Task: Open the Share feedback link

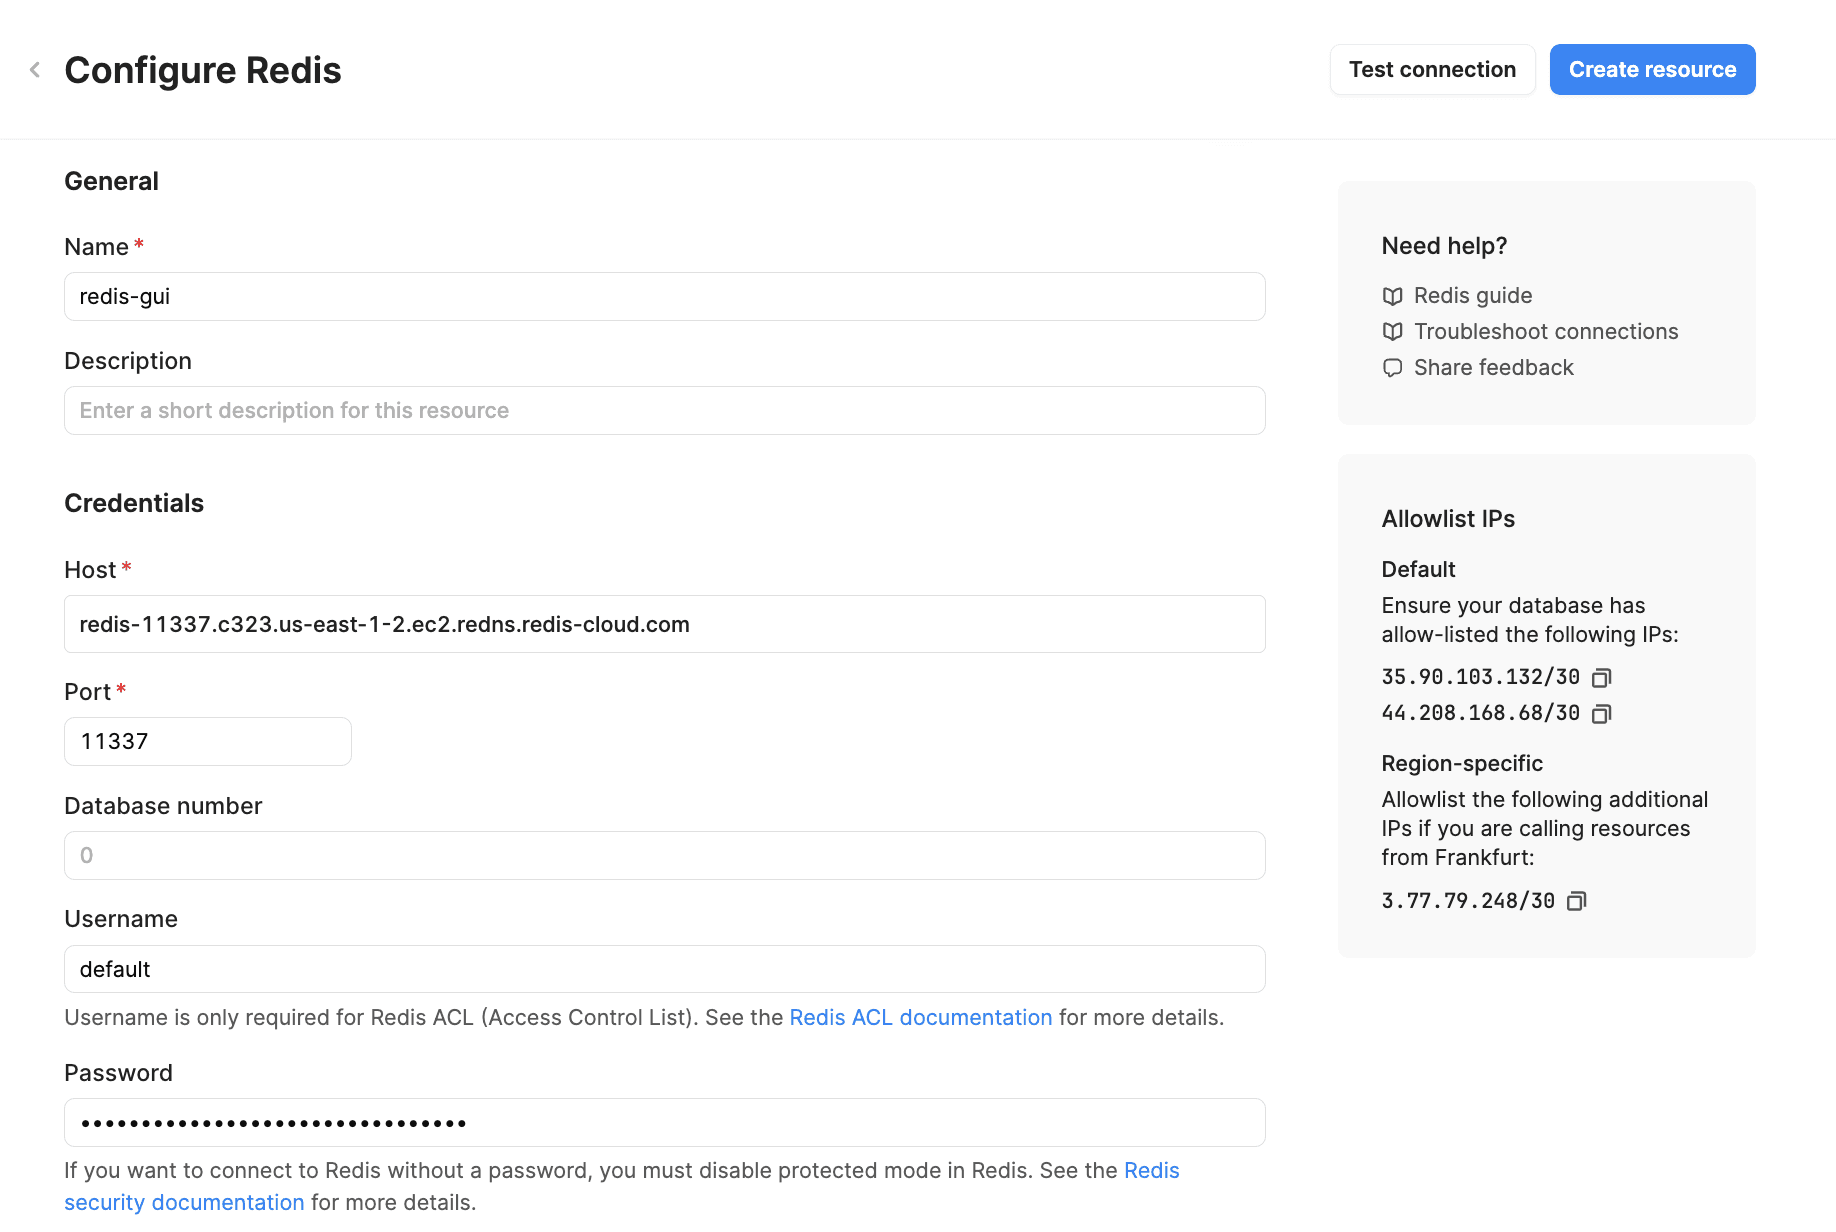Action: click(1493, 368)
